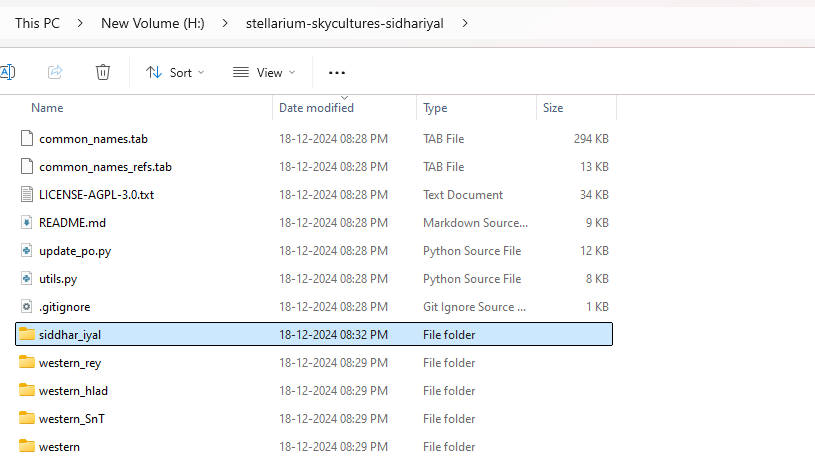Select the README.md file icon
The height and width of the screenshot is (465, 815).
27,223
